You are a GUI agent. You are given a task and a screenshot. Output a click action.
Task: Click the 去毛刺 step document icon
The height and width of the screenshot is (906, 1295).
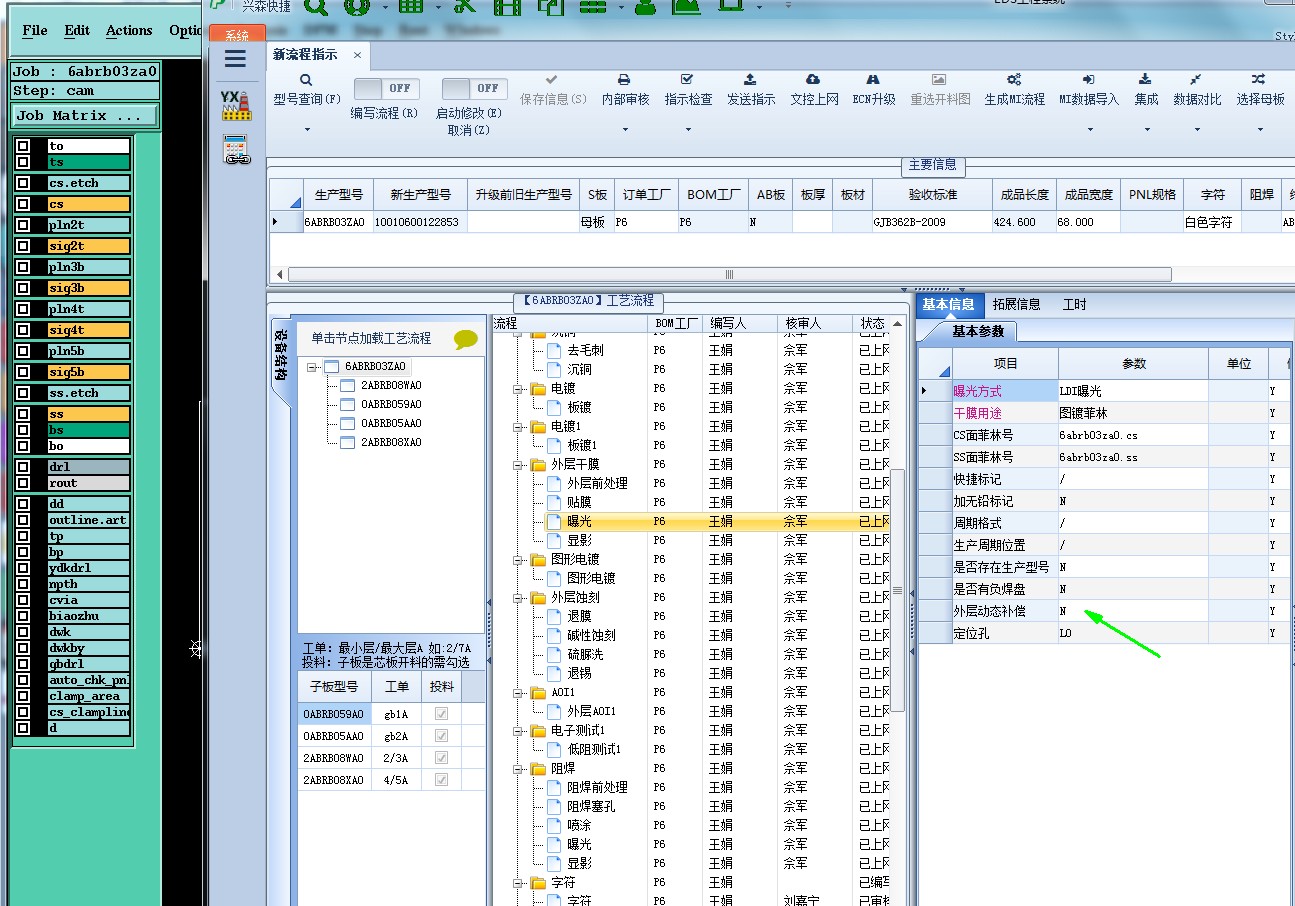(x=554, y=350)
